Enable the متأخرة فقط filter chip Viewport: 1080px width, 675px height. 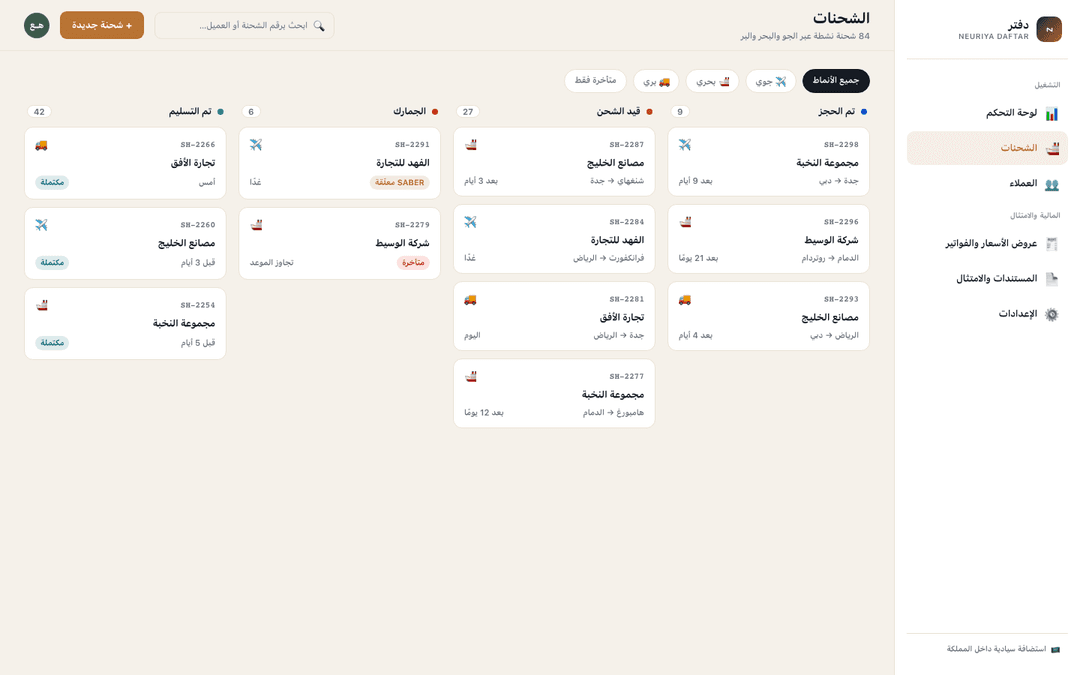coord(595,81)
